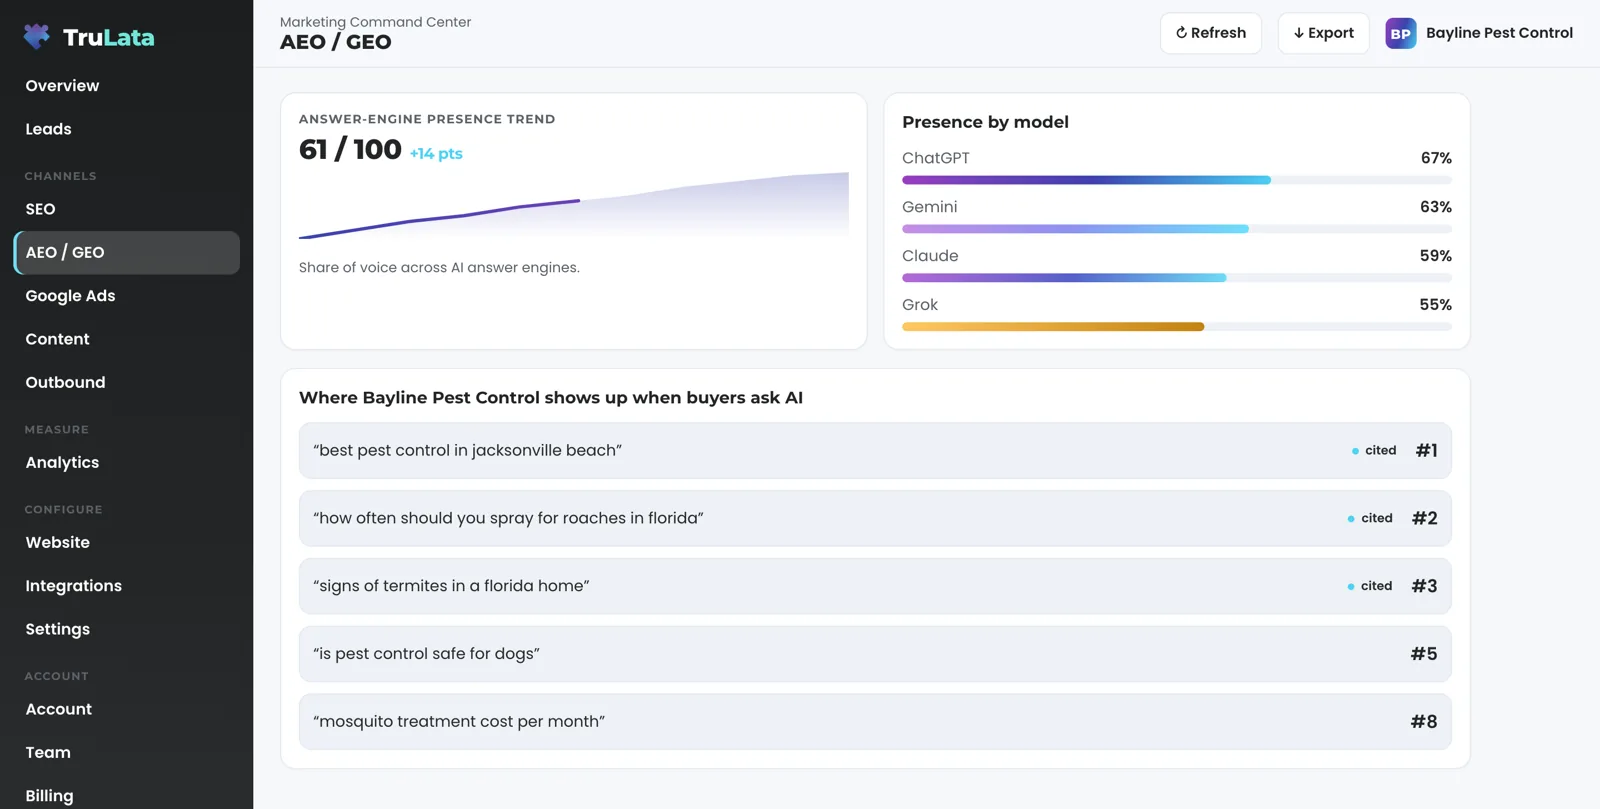
Task: Click the #2 rank value
Action: tap(1425, 518)
